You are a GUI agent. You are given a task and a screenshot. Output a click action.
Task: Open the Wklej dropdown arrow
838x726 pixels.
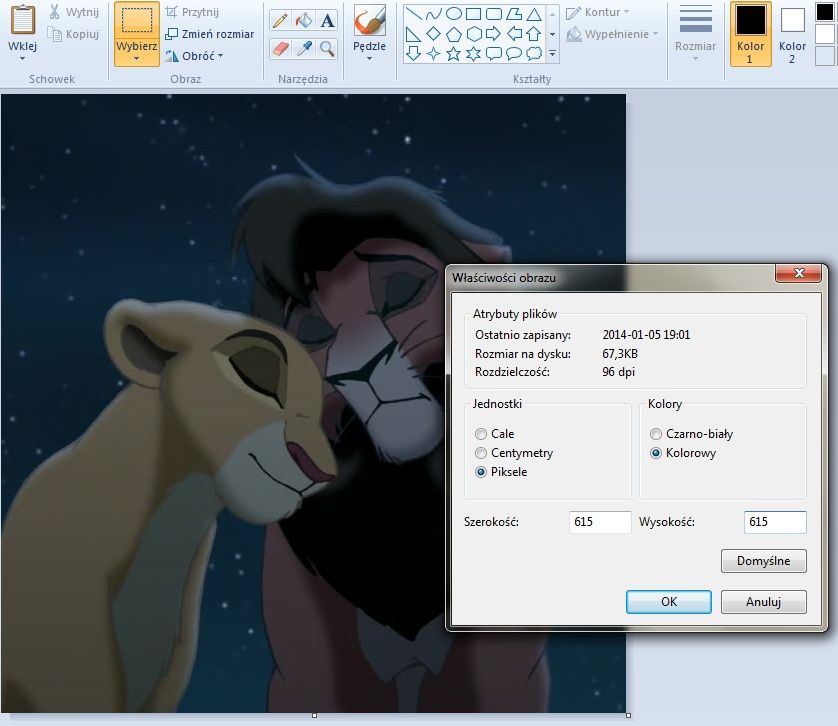click(x=22, y=58)
